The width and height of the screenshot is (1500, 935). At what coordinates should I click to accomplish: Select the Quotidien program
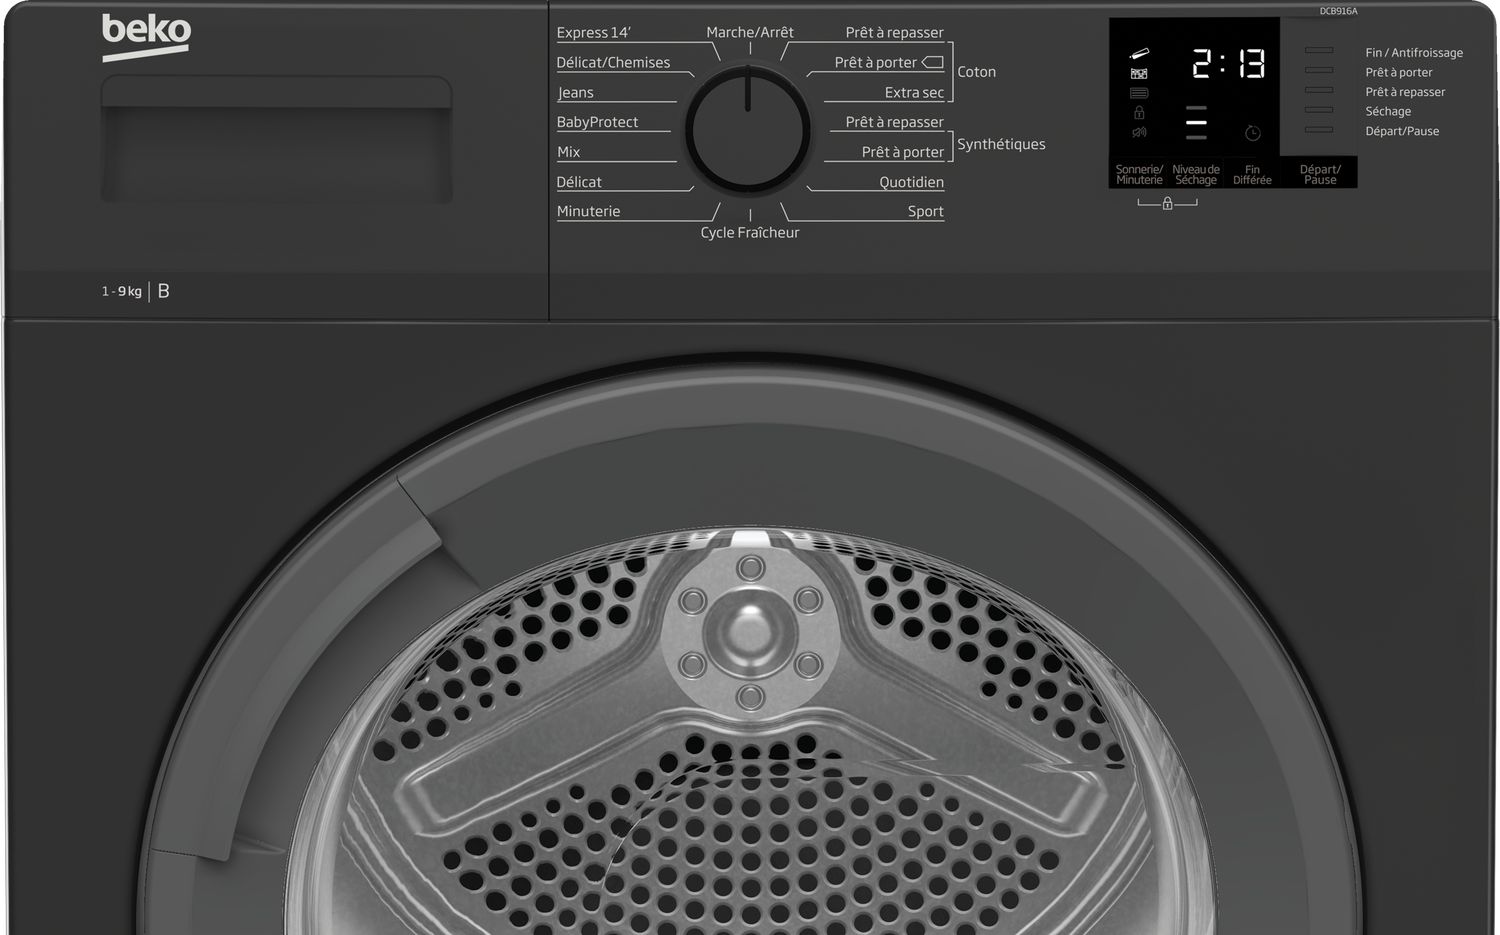[911, 182]
